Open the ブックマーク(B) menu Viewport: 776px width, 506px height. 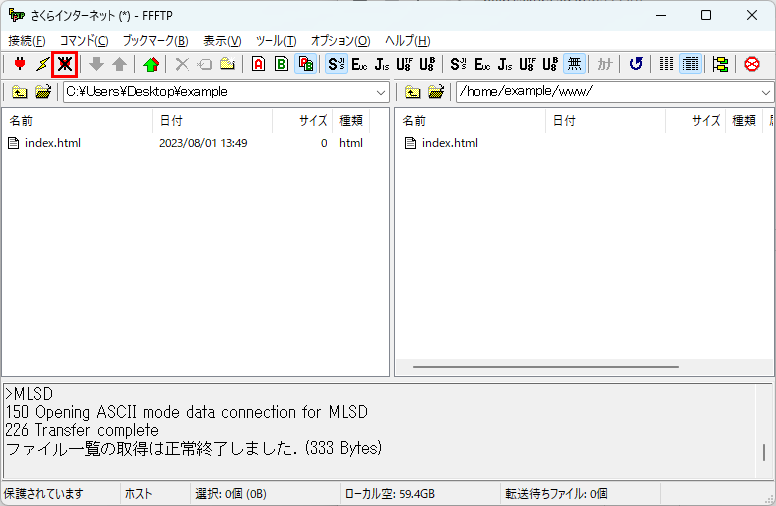click(155, 41)
